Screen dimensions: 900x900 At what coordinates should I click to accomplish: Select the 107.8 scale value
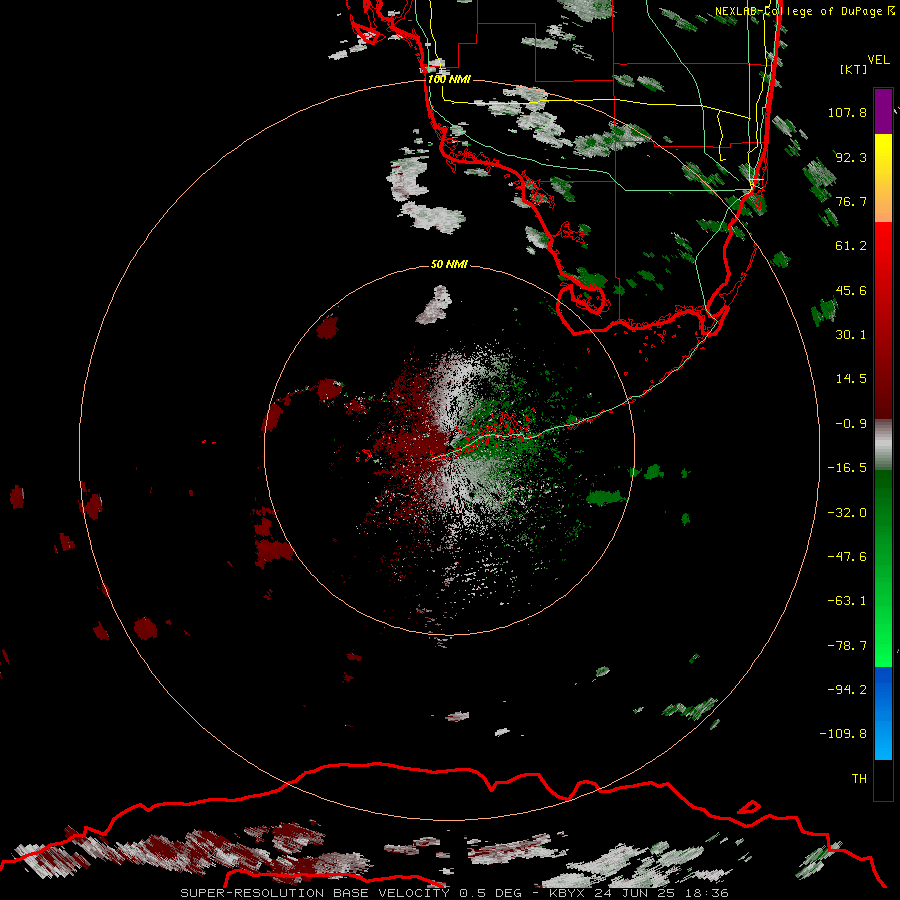point(847,112)
